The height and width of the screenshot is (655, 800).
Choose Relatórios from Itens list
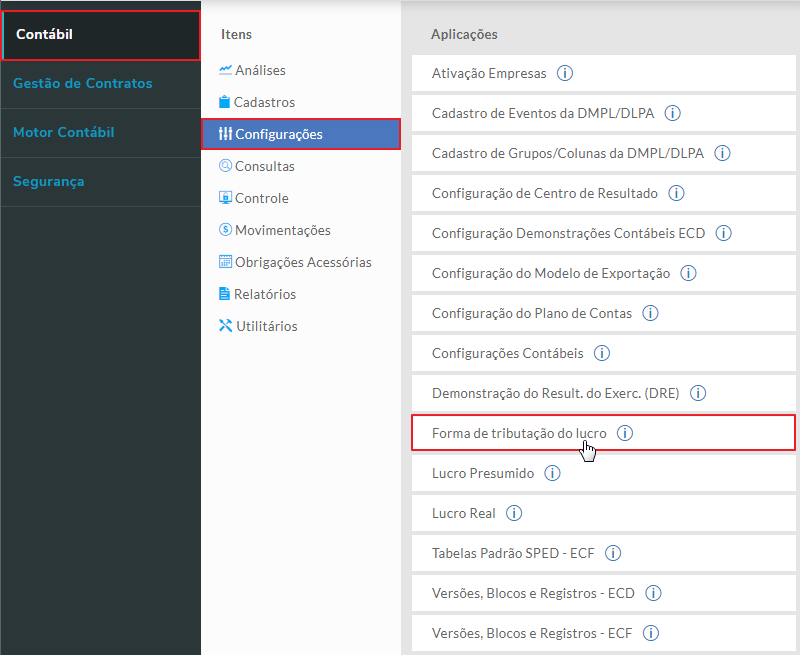[265, 294]
